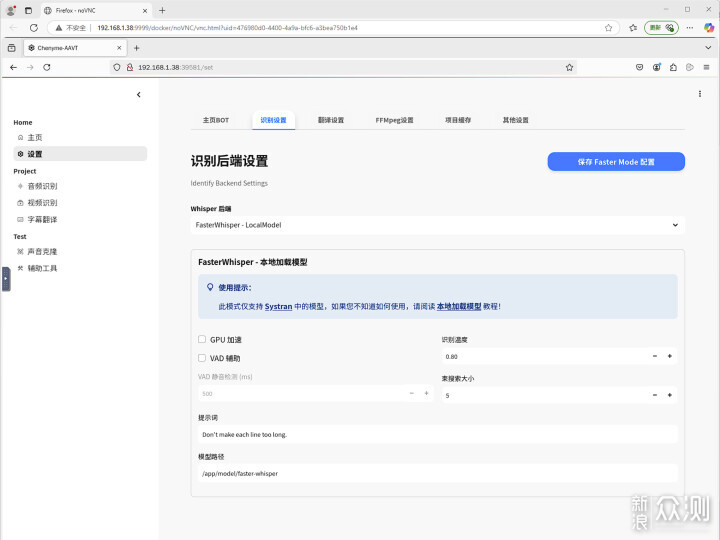The image size is (720, 540).
Task: Switch to the 其他设置 tab
Action: [515, 120]
